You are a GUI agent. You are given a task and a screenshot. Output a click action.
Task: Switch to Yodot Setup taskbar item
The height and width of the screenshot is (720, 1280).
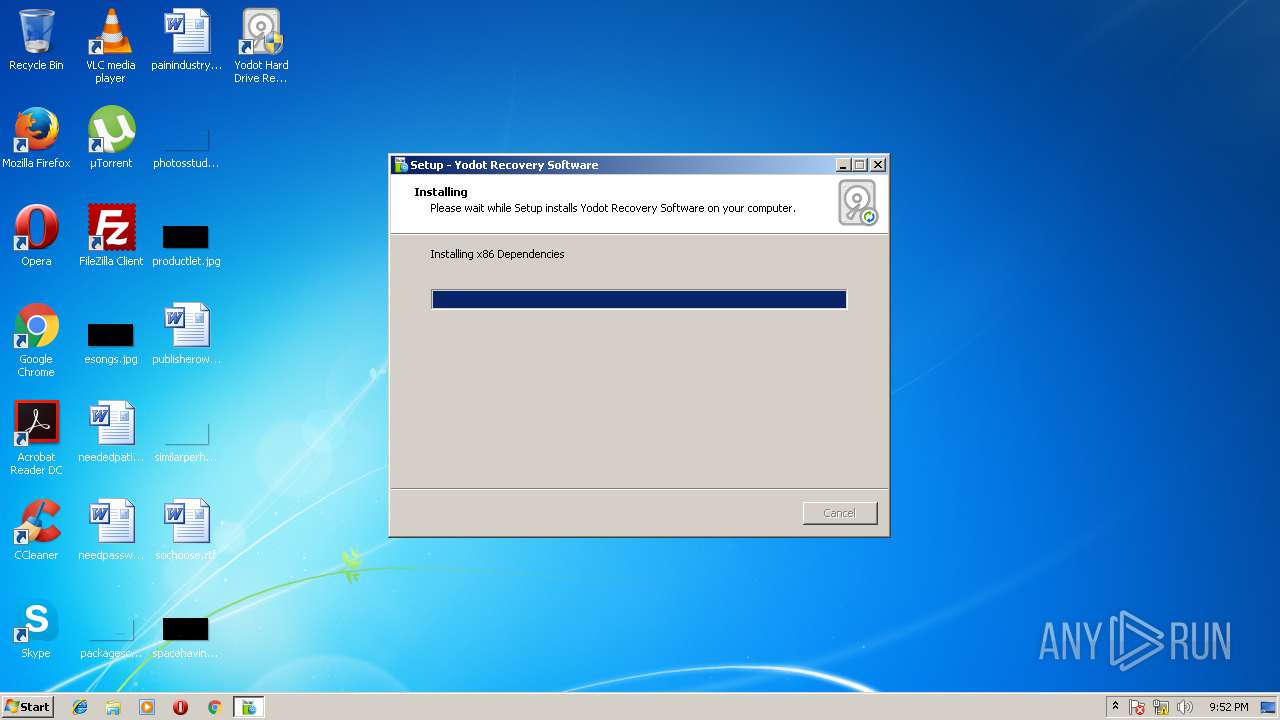click(x=248, y=707)
